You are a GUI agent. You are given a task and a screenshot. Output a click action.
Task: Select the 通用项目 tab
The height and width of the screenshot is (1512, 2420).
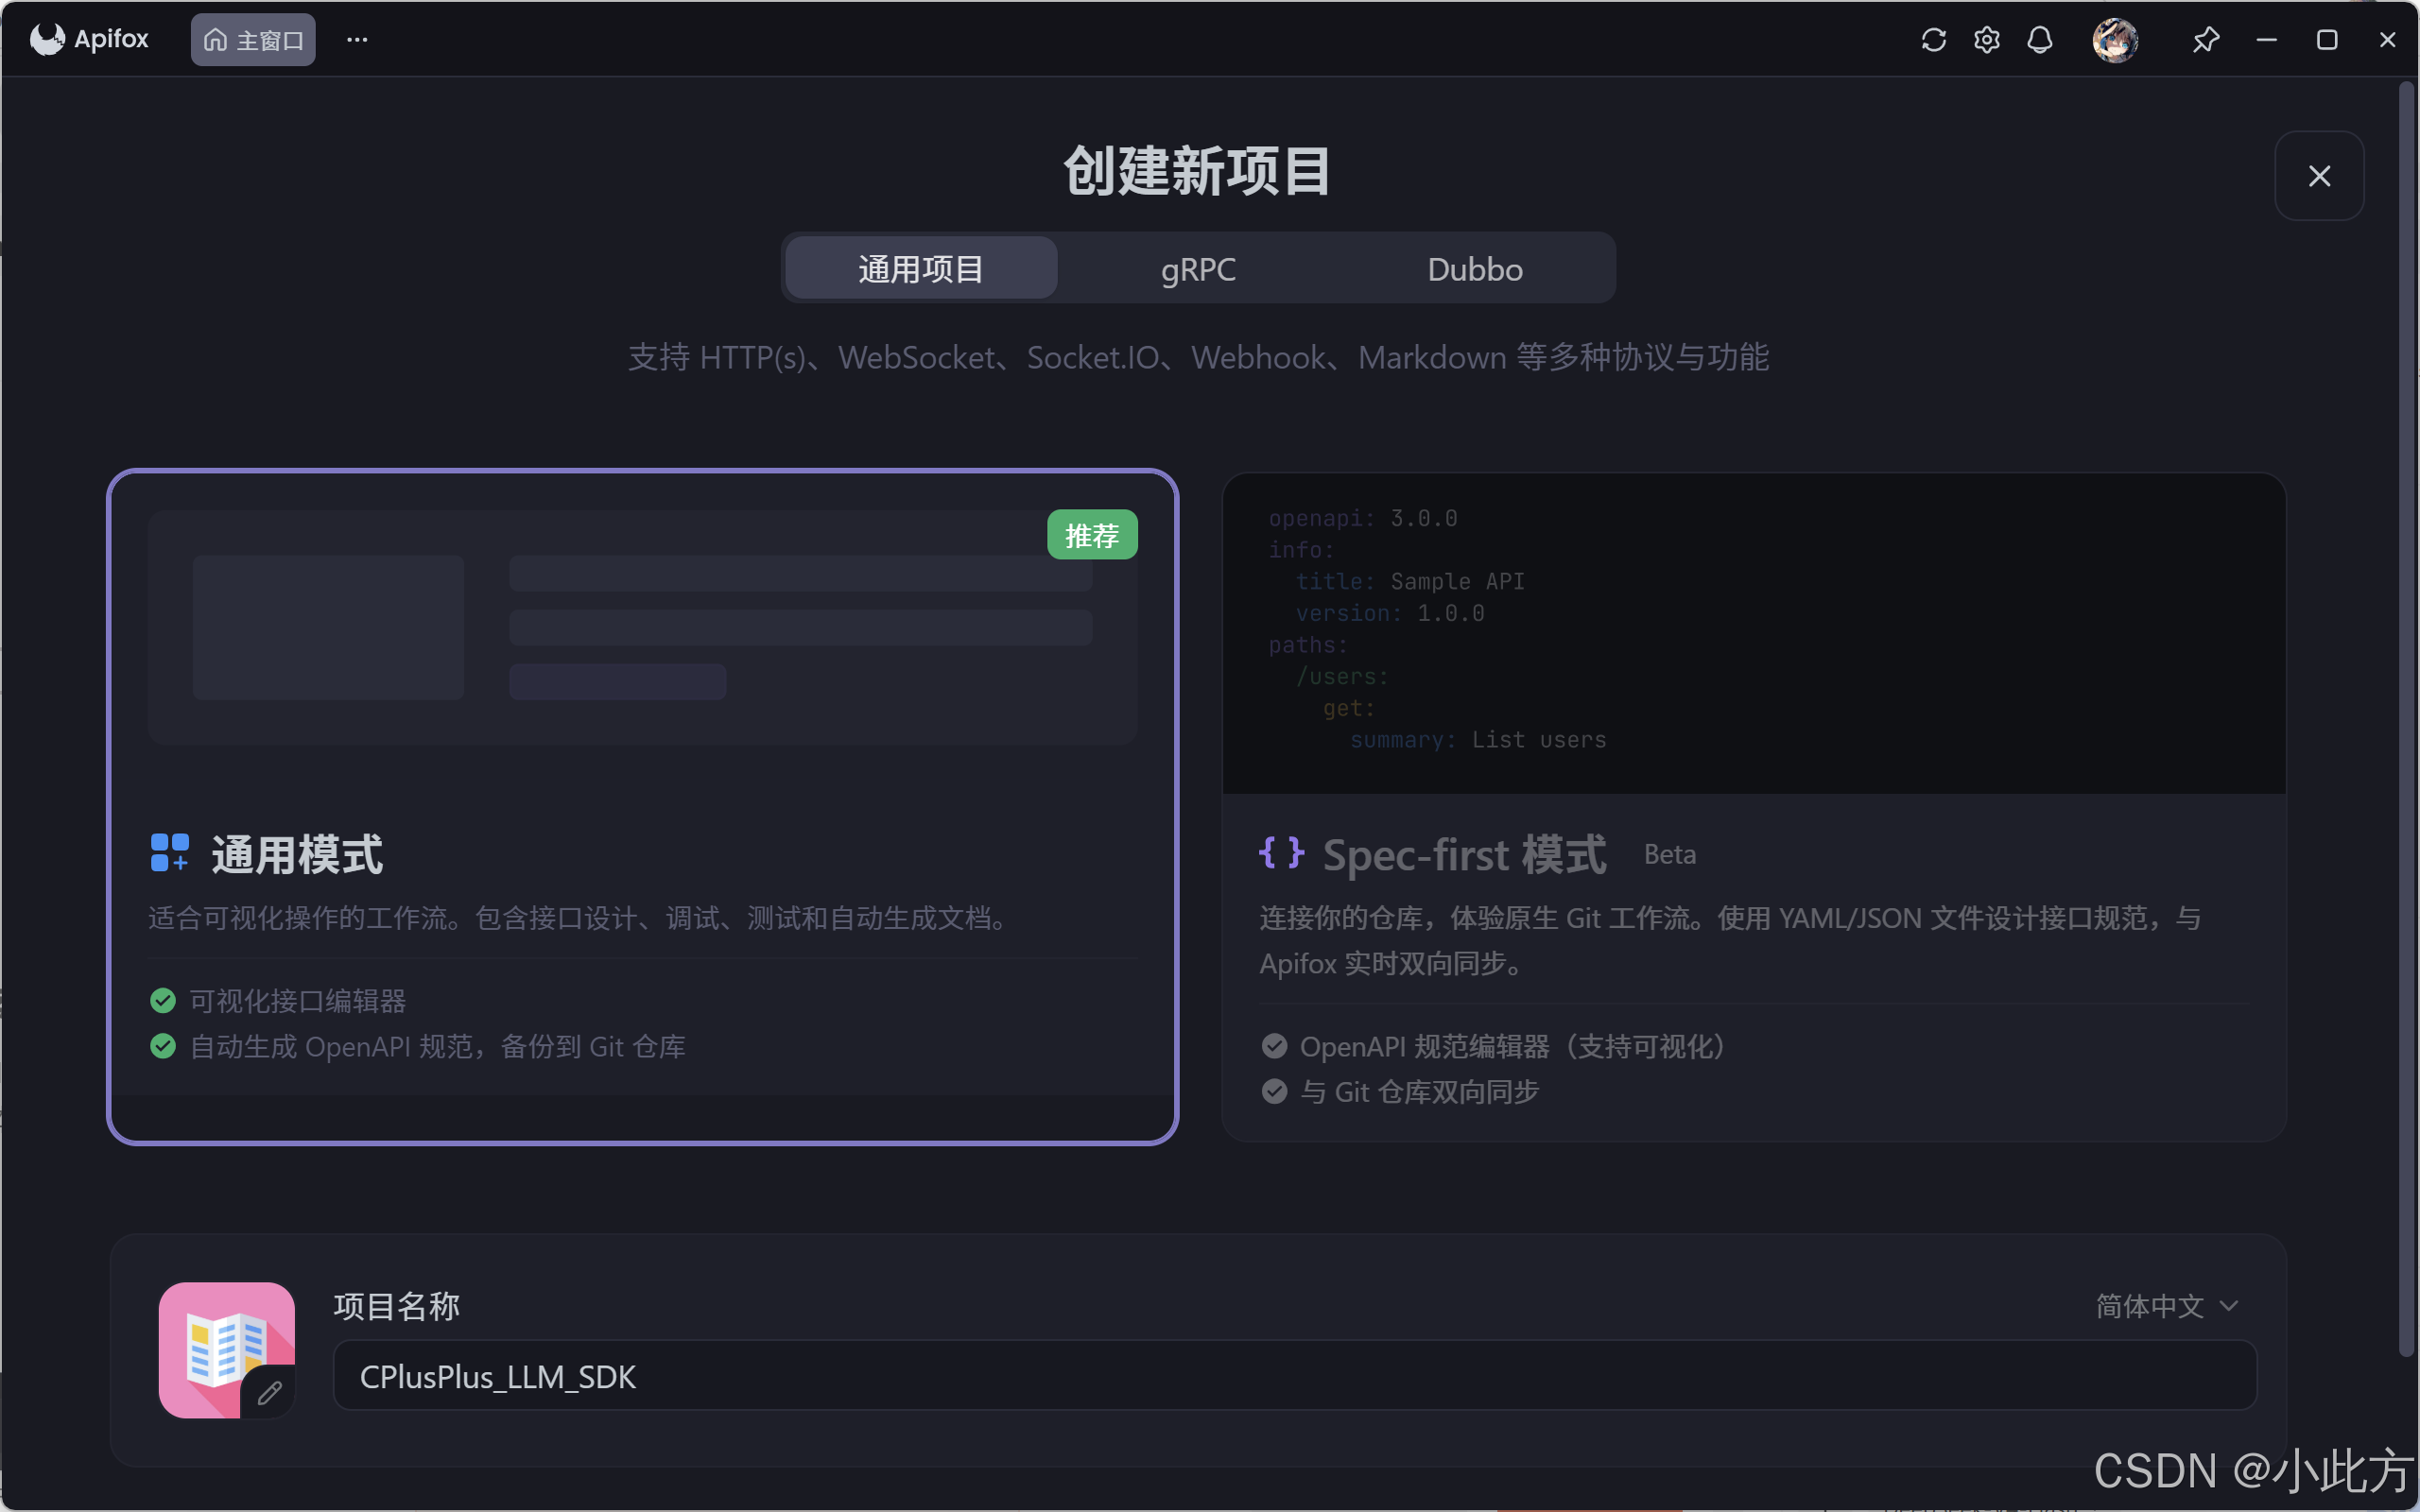[921, 268]
